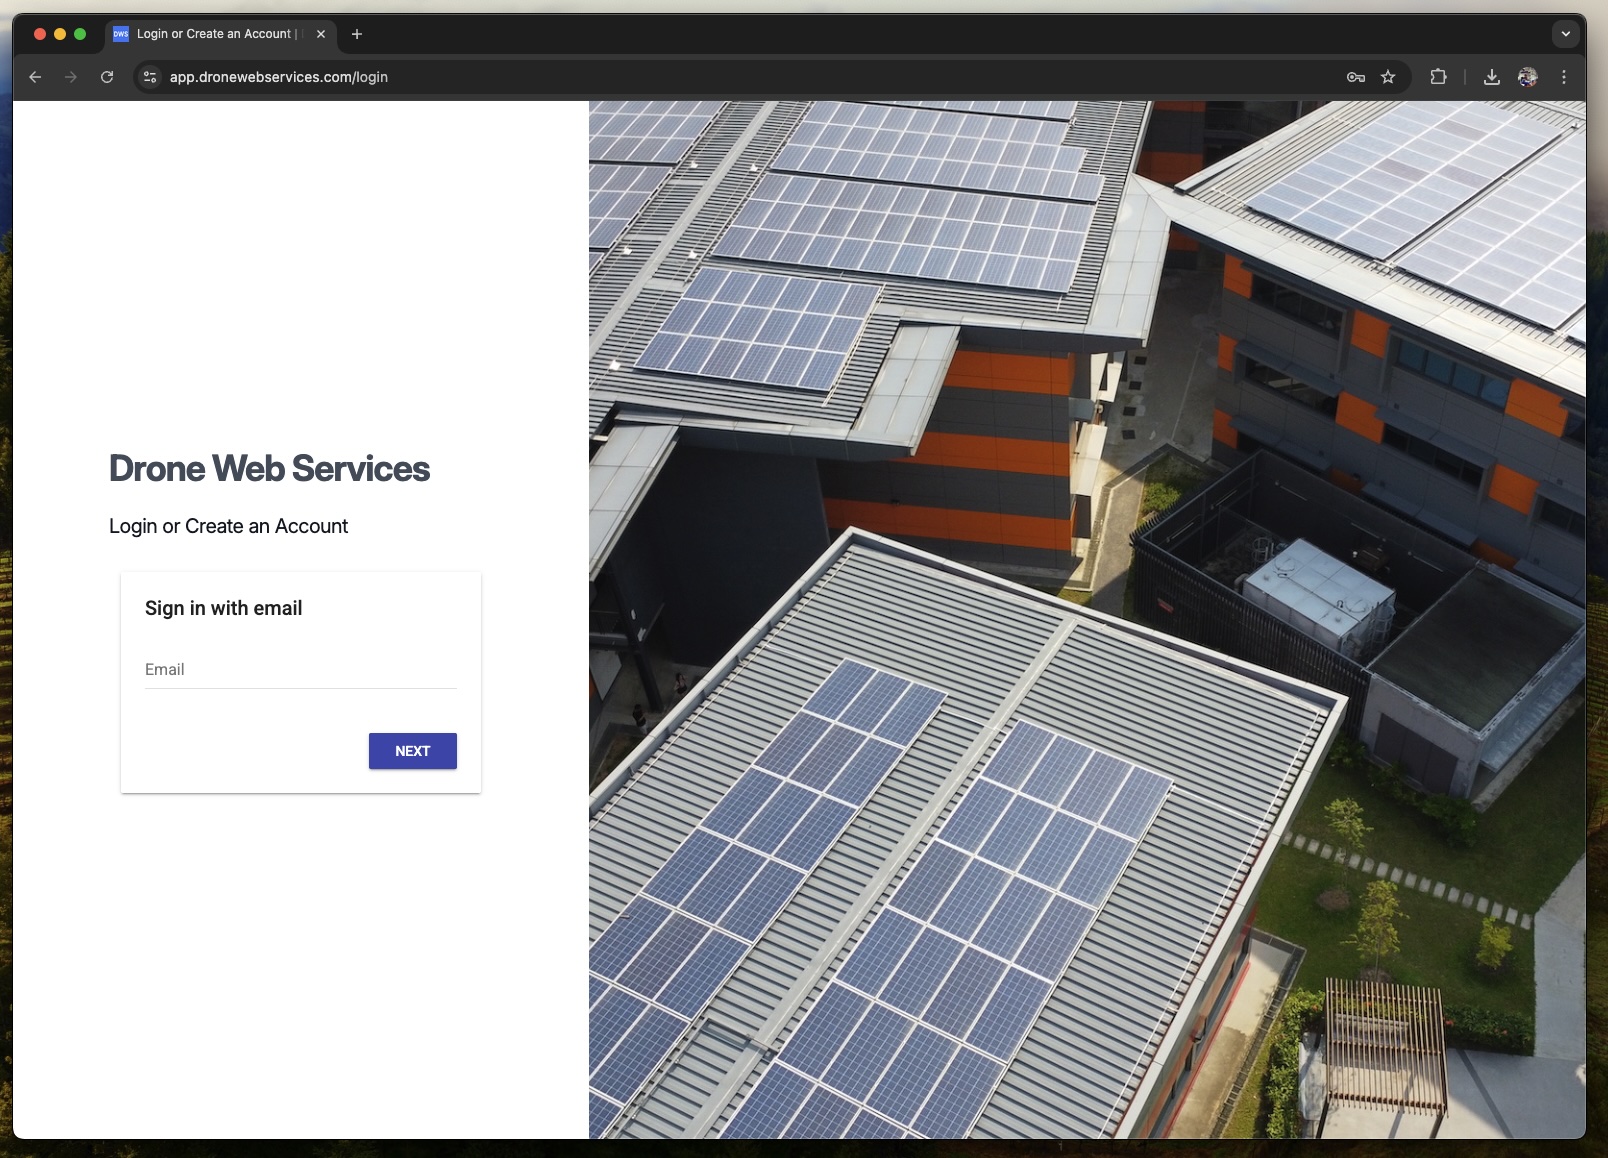Reload the Drone Web Services page
Image resolution: width=1608 pixels, height=1158 pixels.
click(x=107, y=77)
